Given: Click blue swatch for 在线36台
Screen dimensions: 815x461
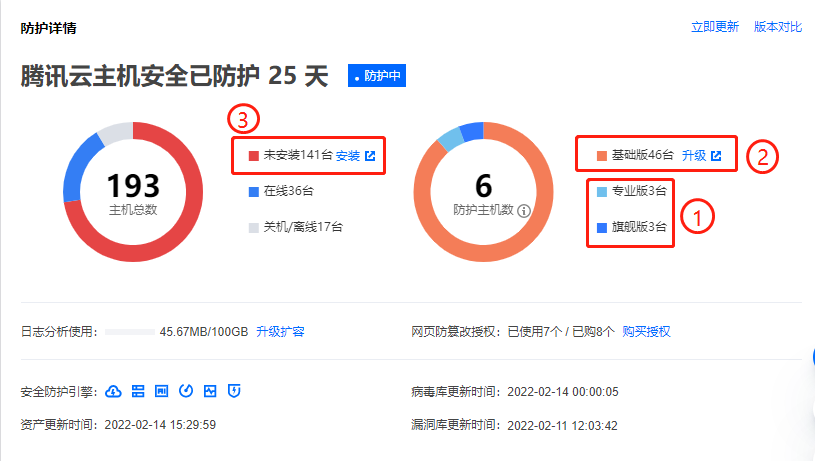Looking at the screenshot, I should point(254,192).
